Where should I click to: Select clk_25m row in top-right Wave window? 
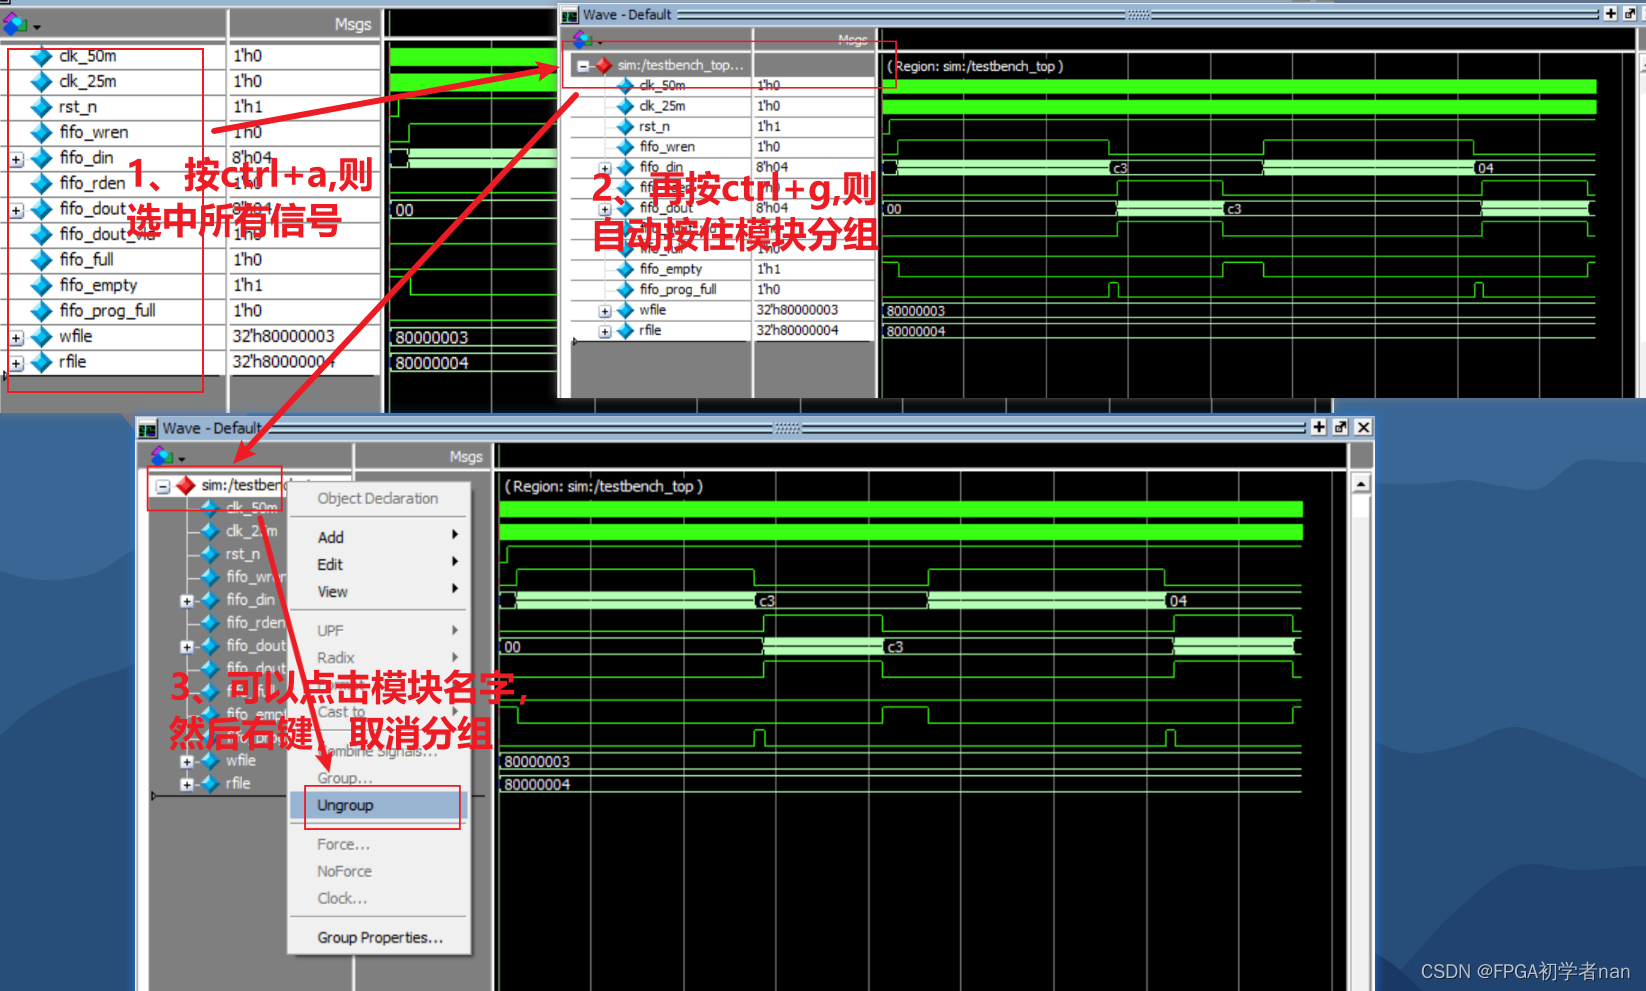click(662, 106)
